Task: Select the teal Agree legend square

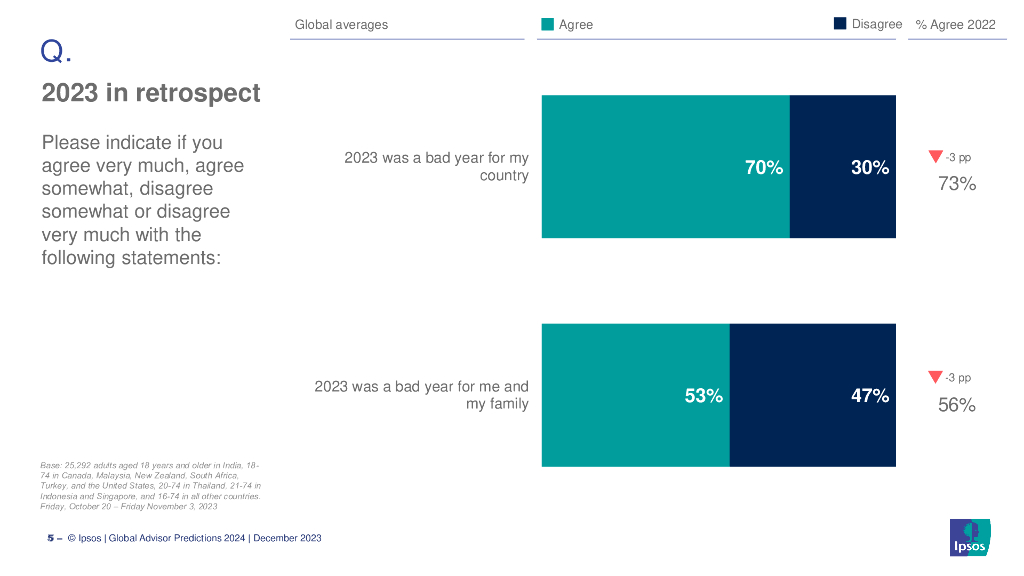Action: [x=547, y=24]
